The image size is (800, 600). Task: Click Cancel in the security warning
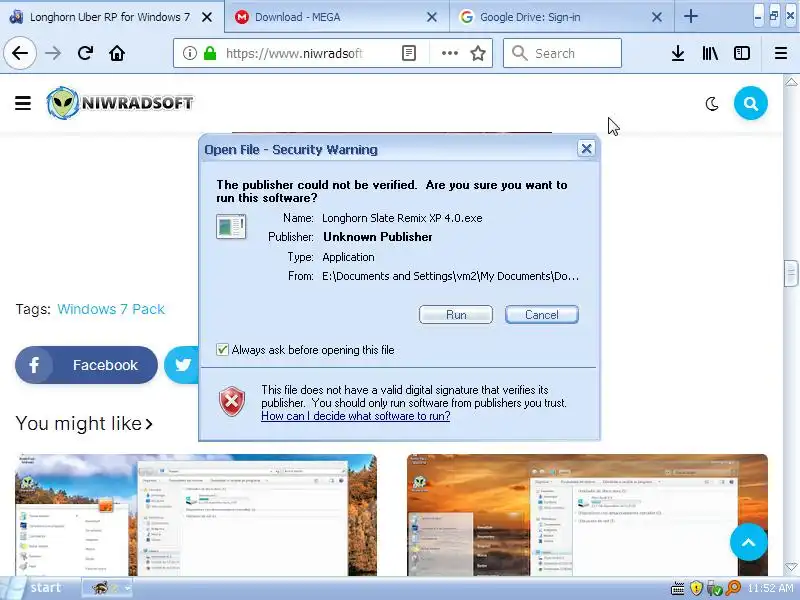(x=542, y=315)
